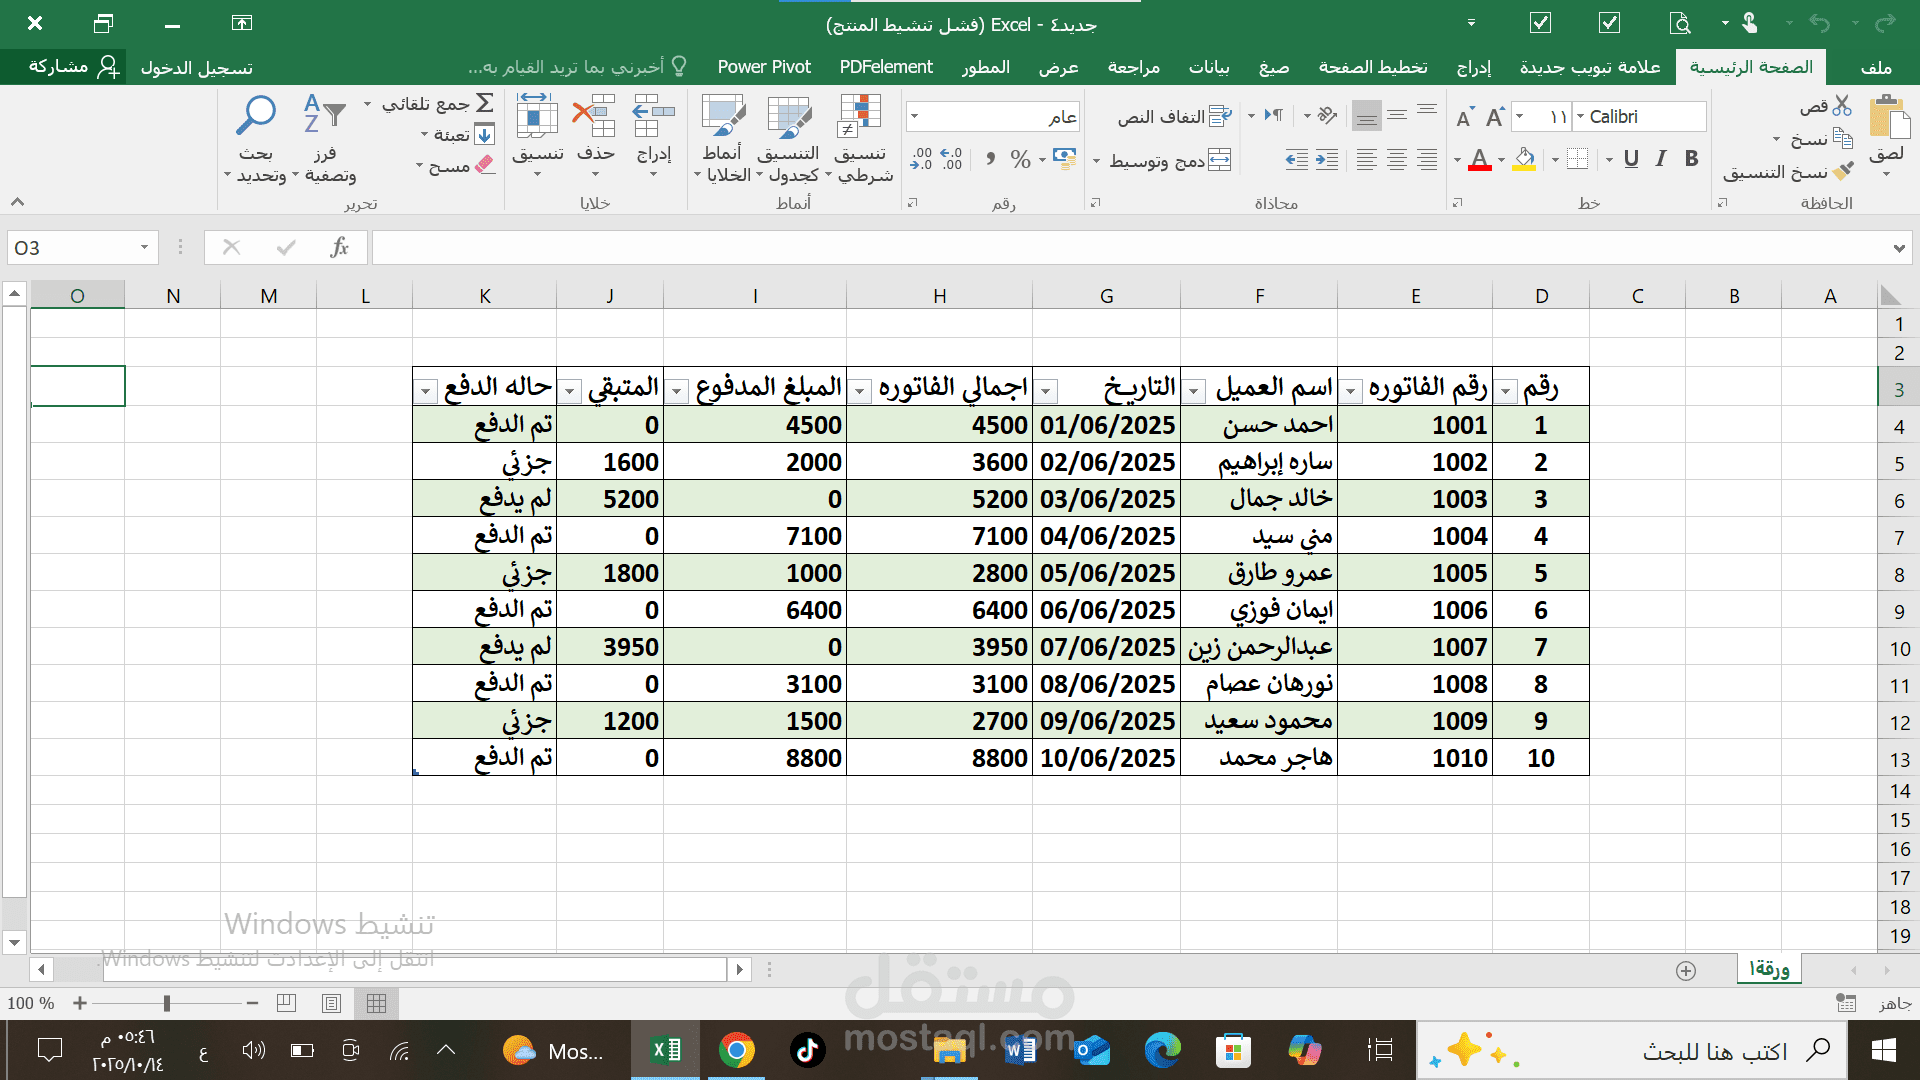This screenshot has width=1920, height=1080.
Task: Toggle Underline formatting
Action: pyautogui.click(x=1631, y=159)
